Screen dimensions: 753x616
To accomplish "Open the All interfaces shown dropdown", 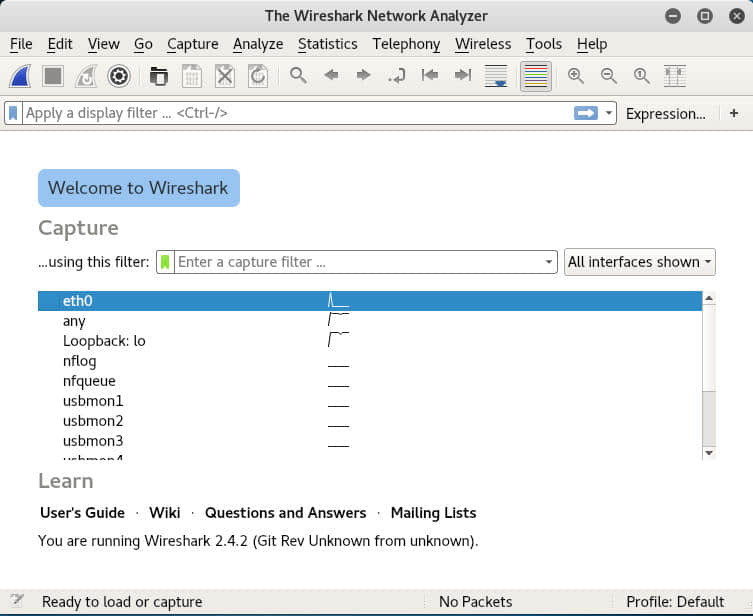I will [x=640, y=262].
